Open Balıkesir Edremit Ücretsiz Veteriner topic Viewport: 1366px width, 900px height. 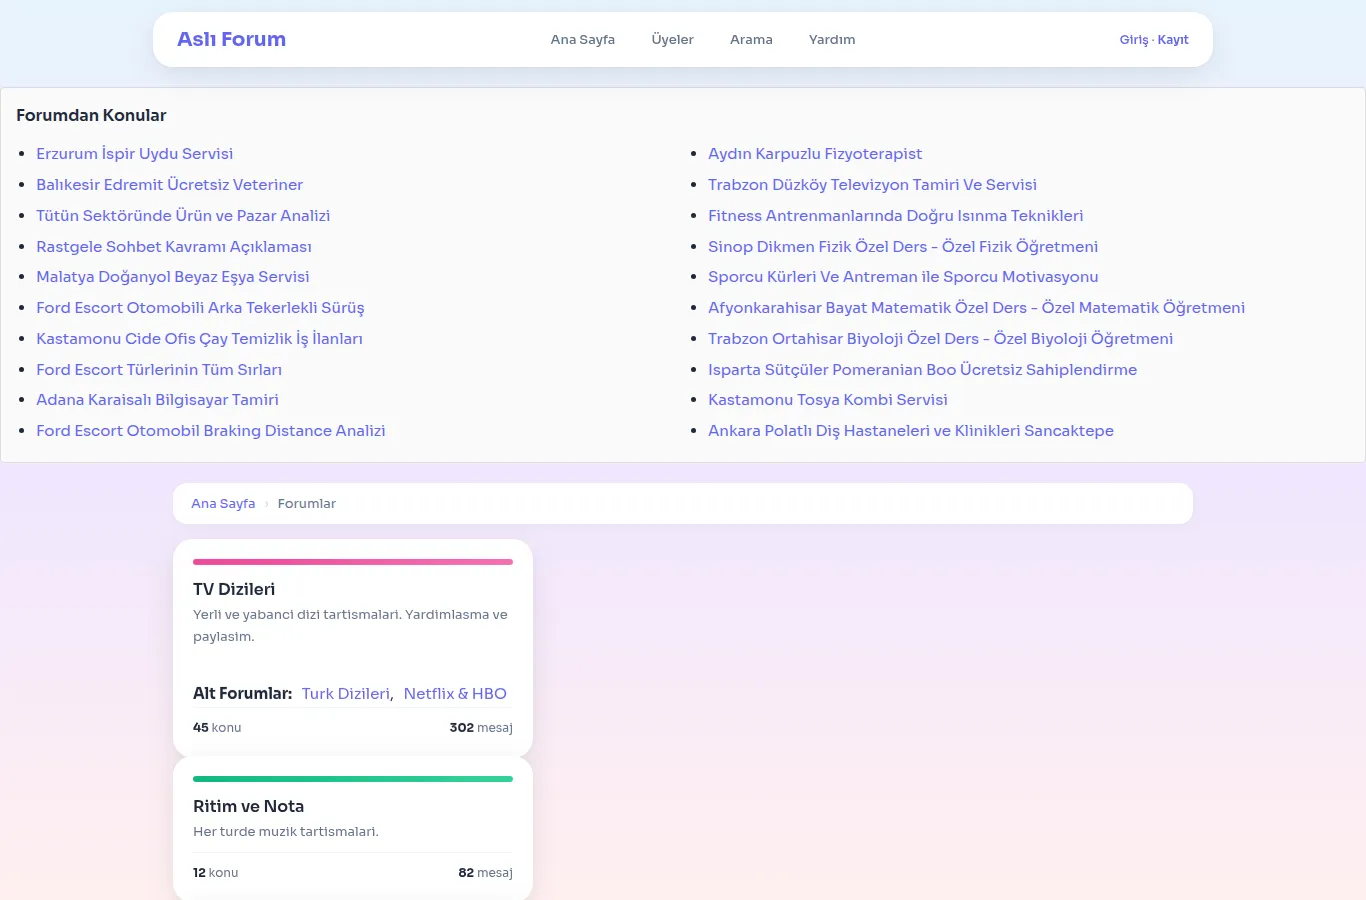(169, 185)
